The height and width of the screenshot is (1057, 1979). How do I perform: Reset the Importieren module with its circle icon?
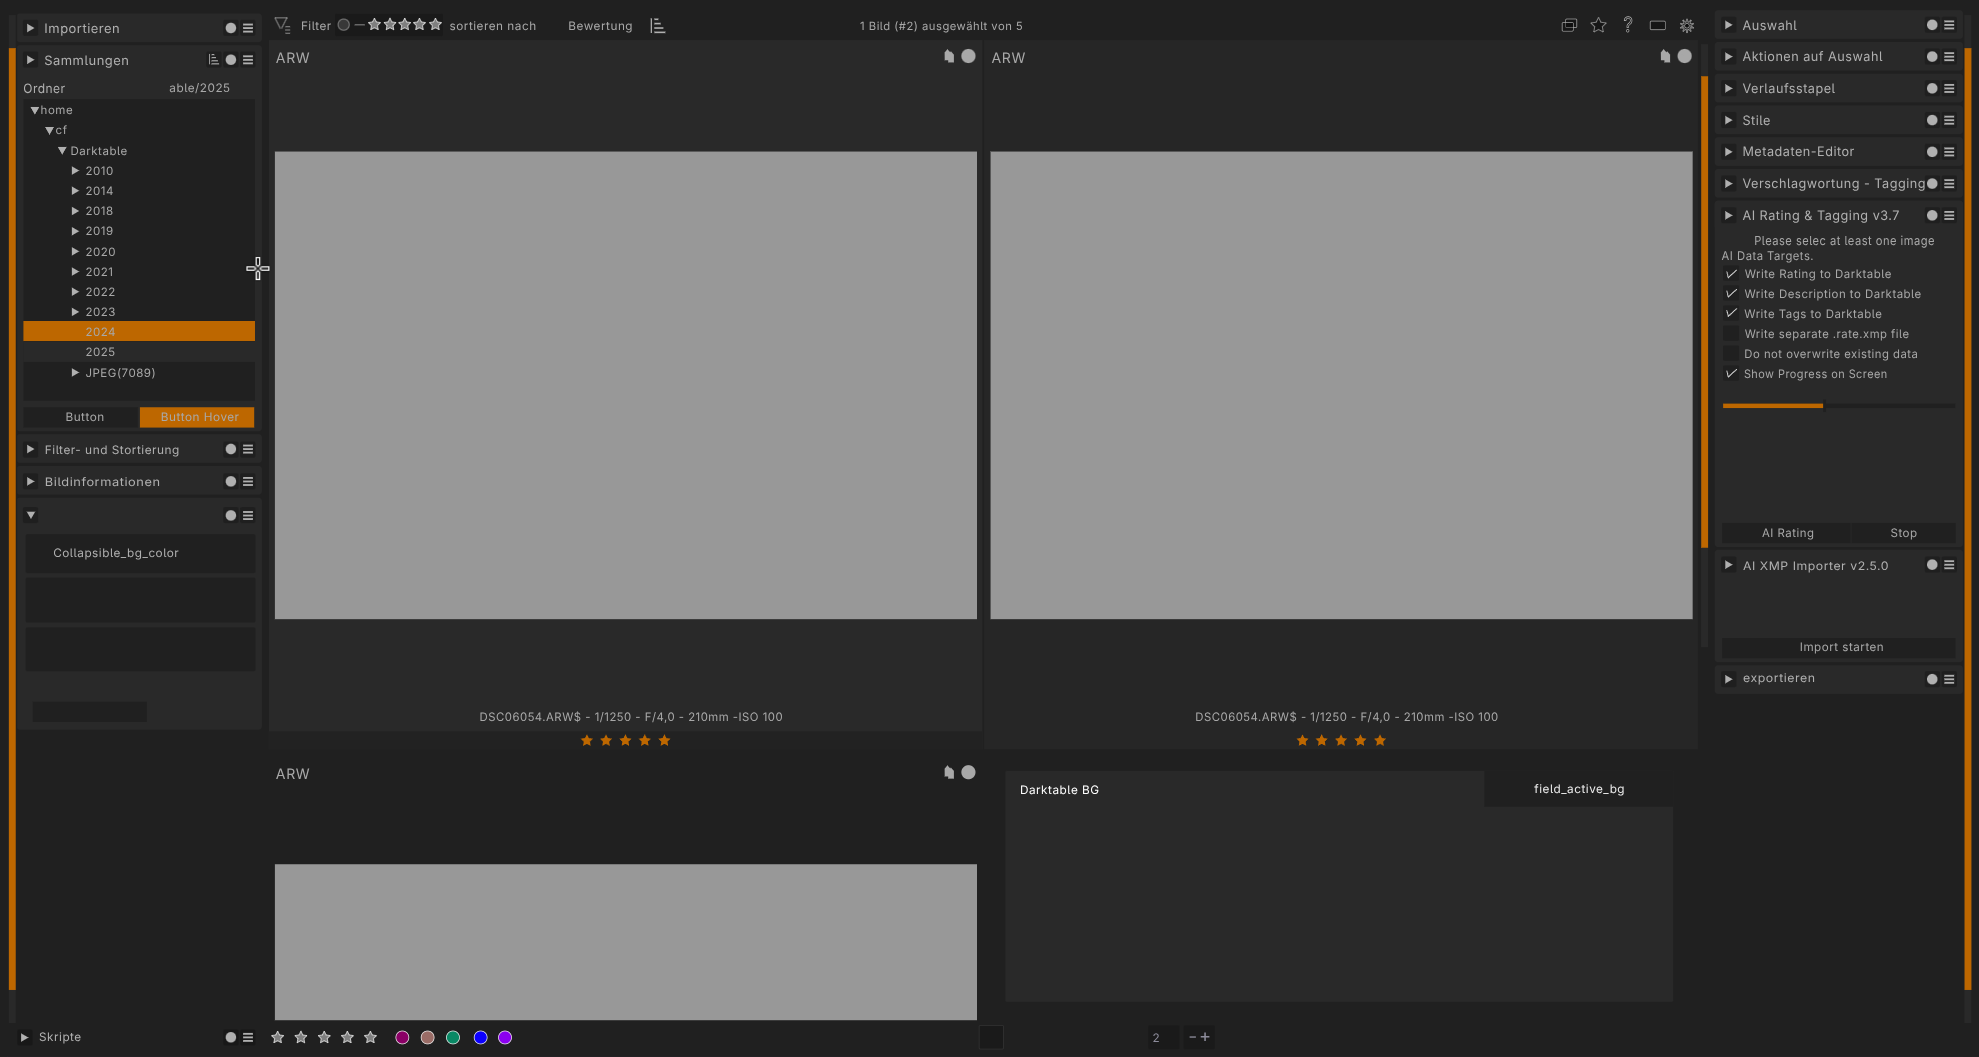(x=231, y=28)
